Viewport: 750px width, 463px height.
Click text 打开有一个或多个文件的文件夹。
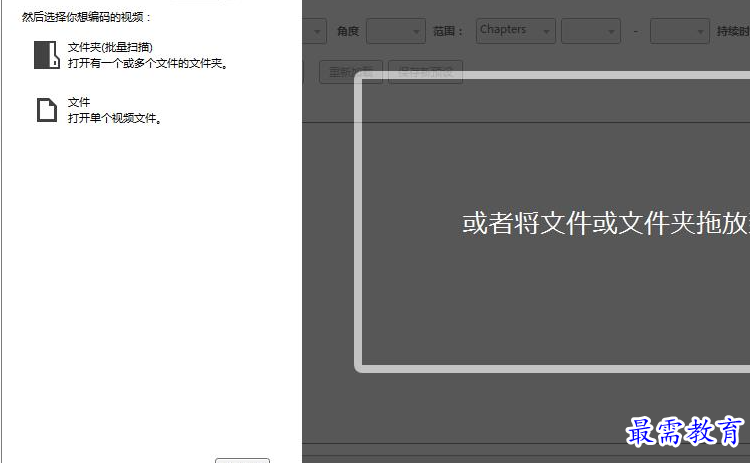(148, 63)
